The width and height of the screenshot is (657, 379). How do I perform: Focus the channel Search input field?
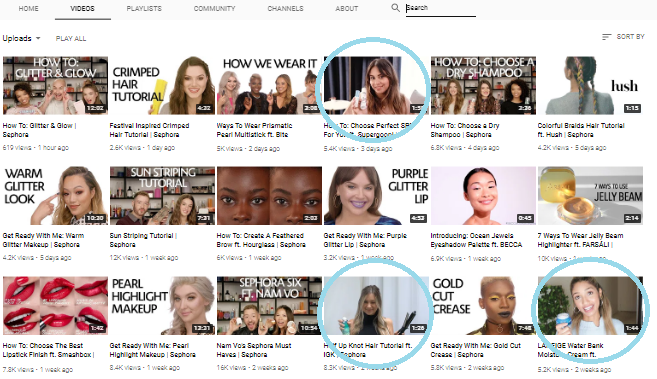click(x=440, y=8)
